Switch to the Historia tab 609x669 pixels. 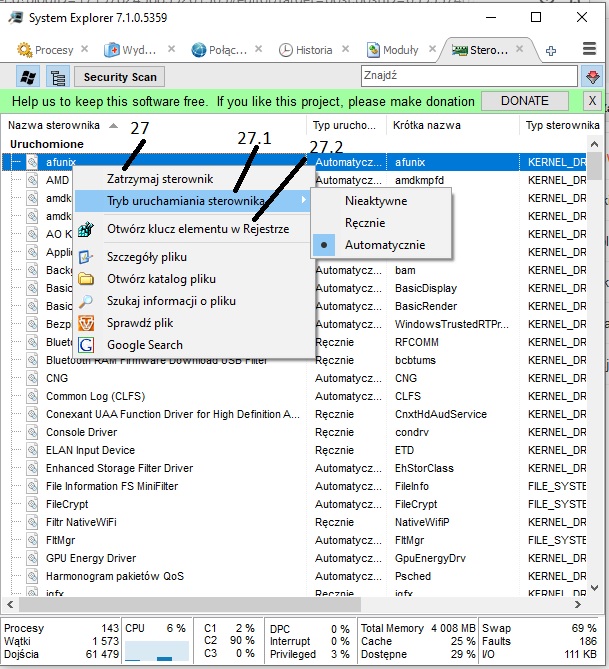point(314,50)
